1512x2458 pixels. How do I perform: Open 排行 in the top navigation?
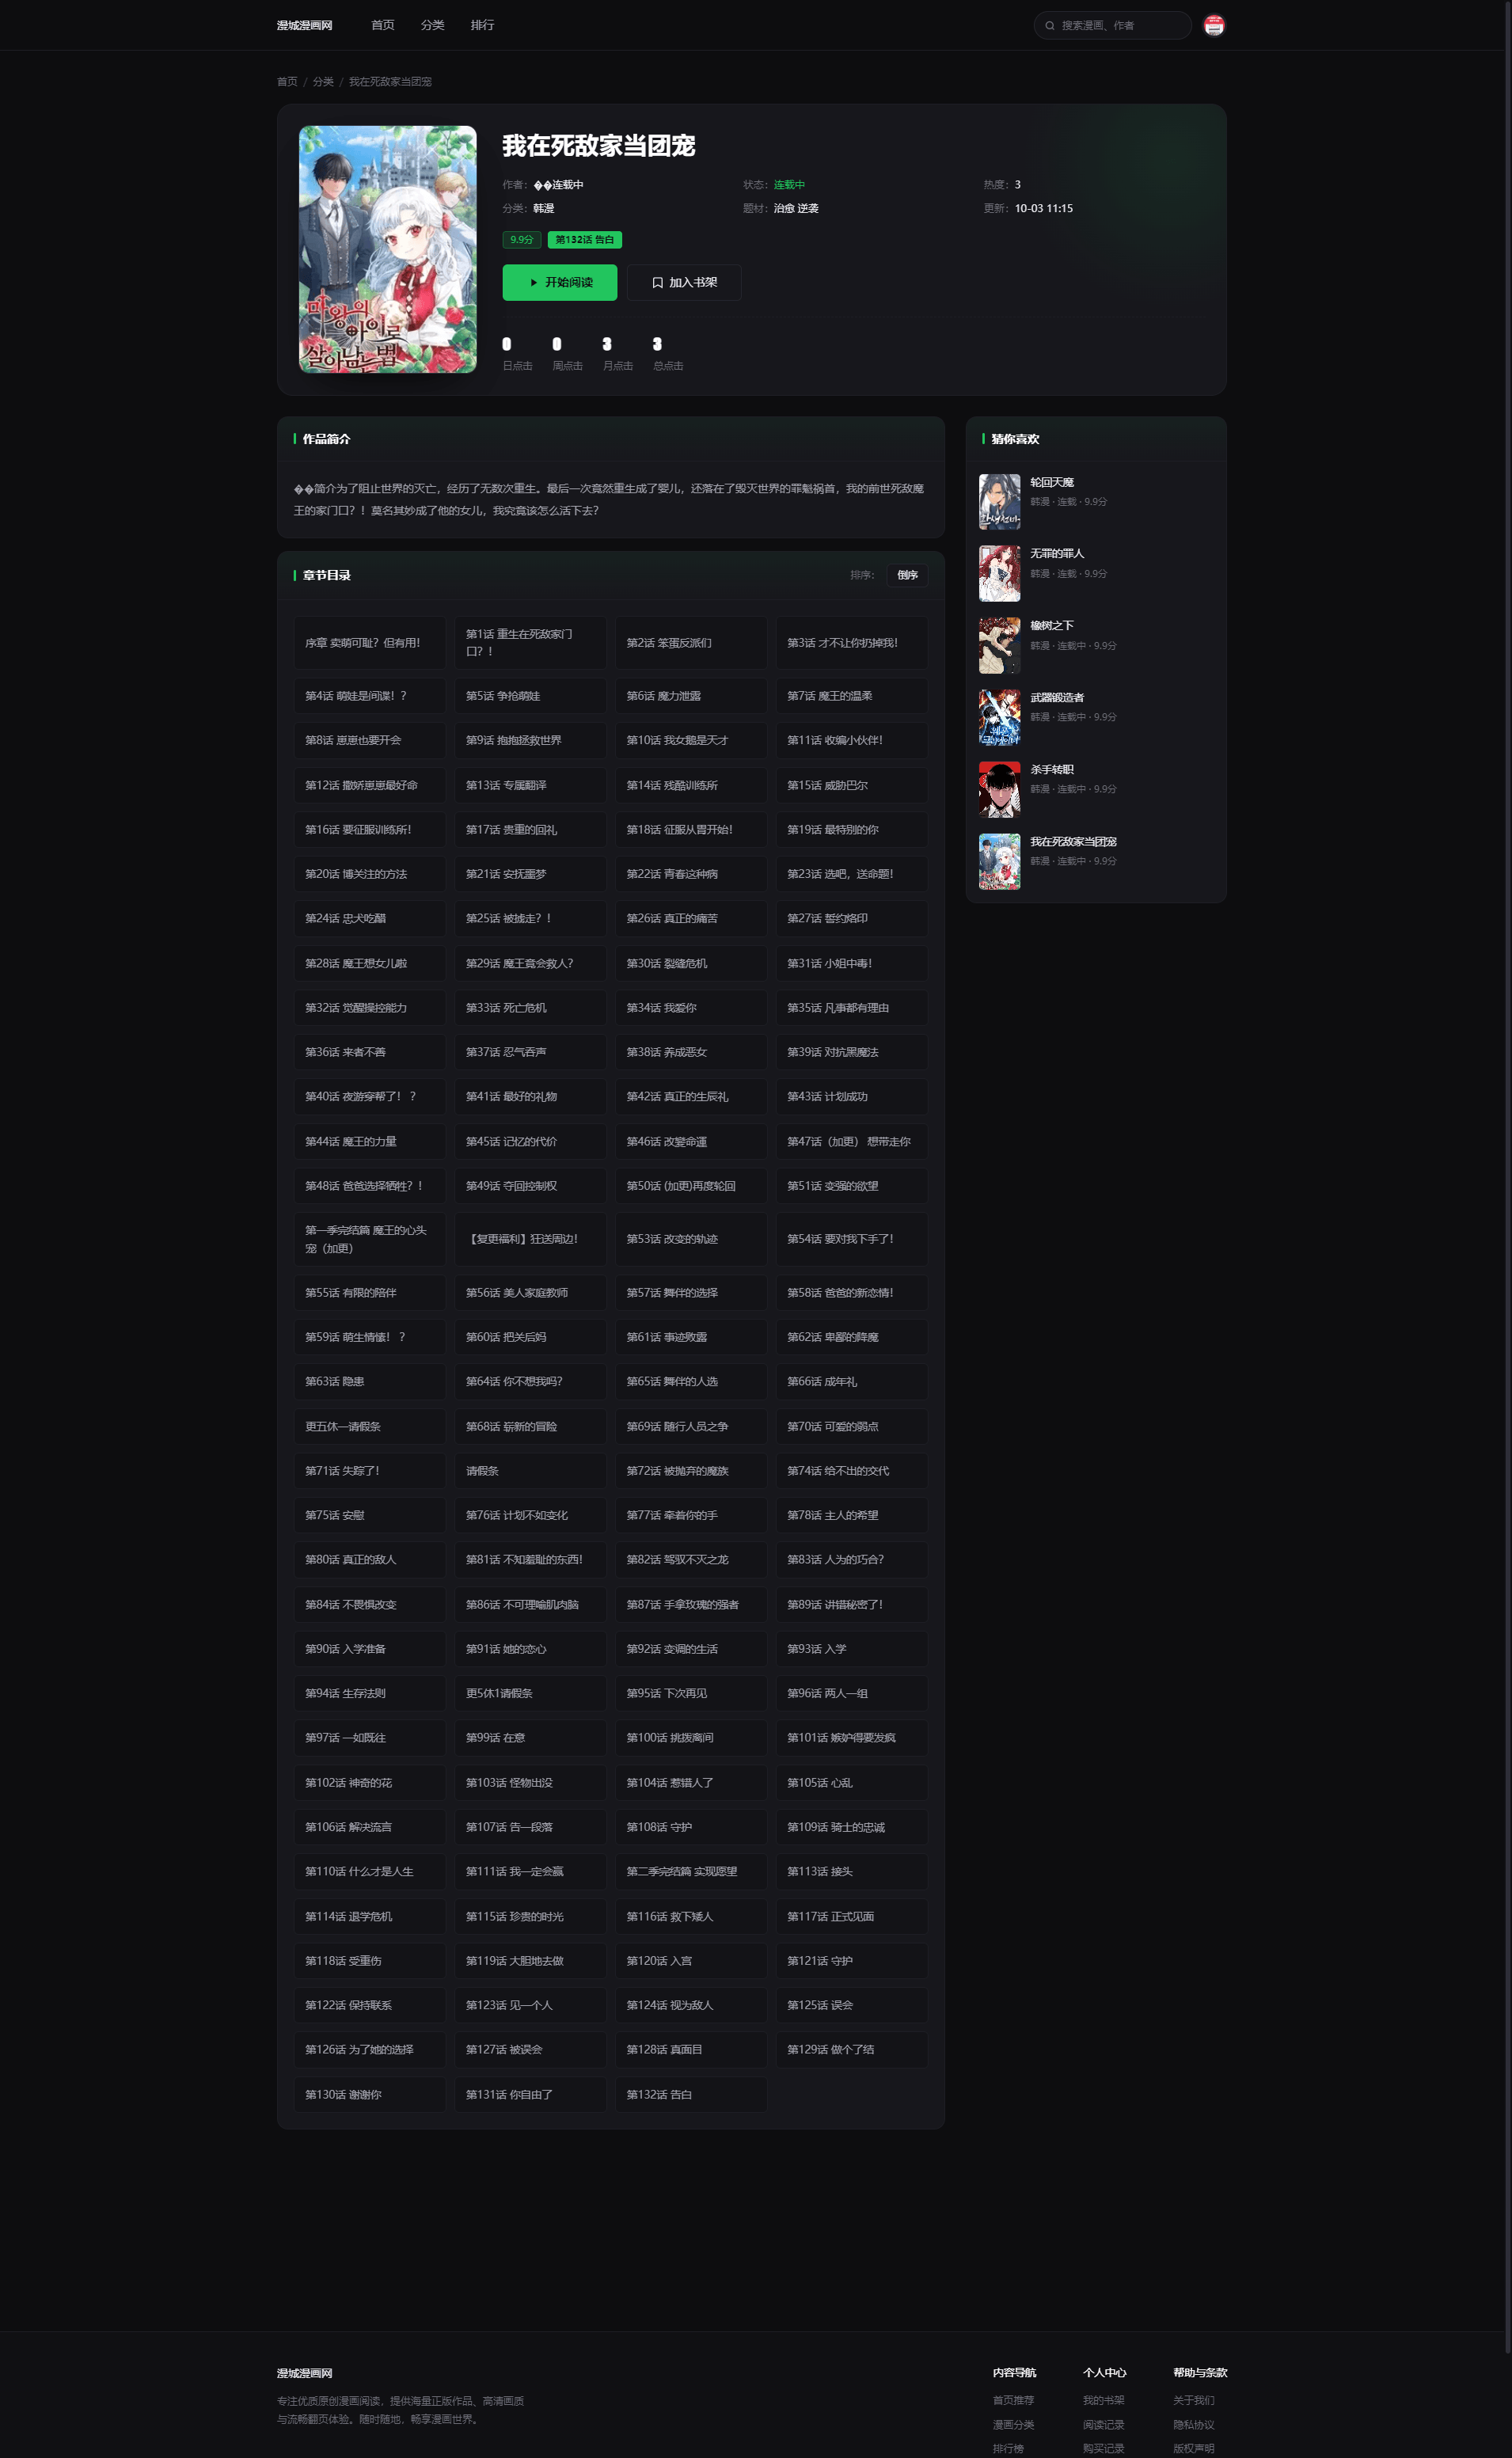pyautogui.click(x=482, y=25)
